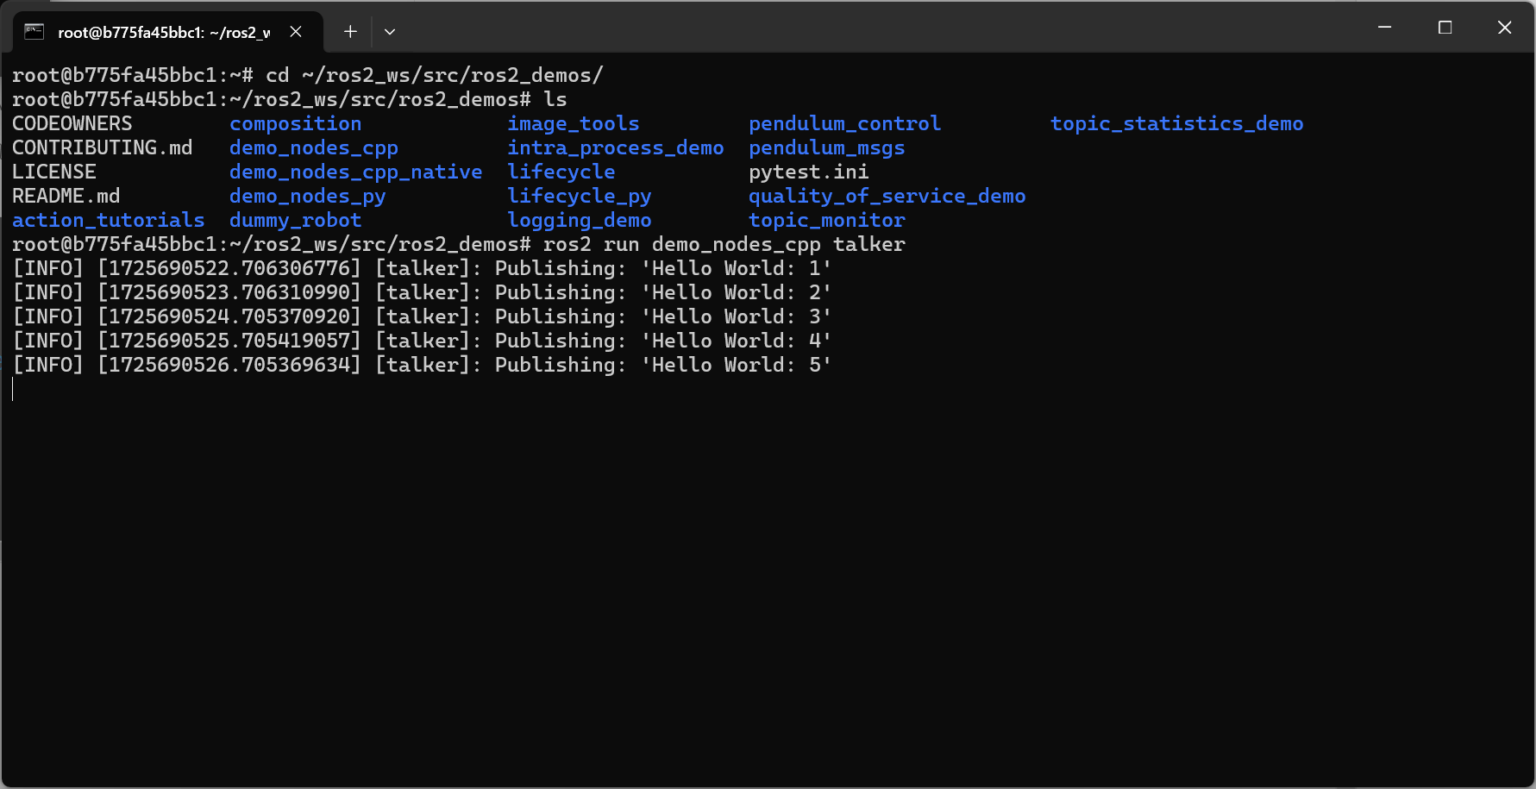This screenshot has width=1536, height=789.
Task: Minimize the terminal window
Action: pyautogui.click(x=1385, y=28)
